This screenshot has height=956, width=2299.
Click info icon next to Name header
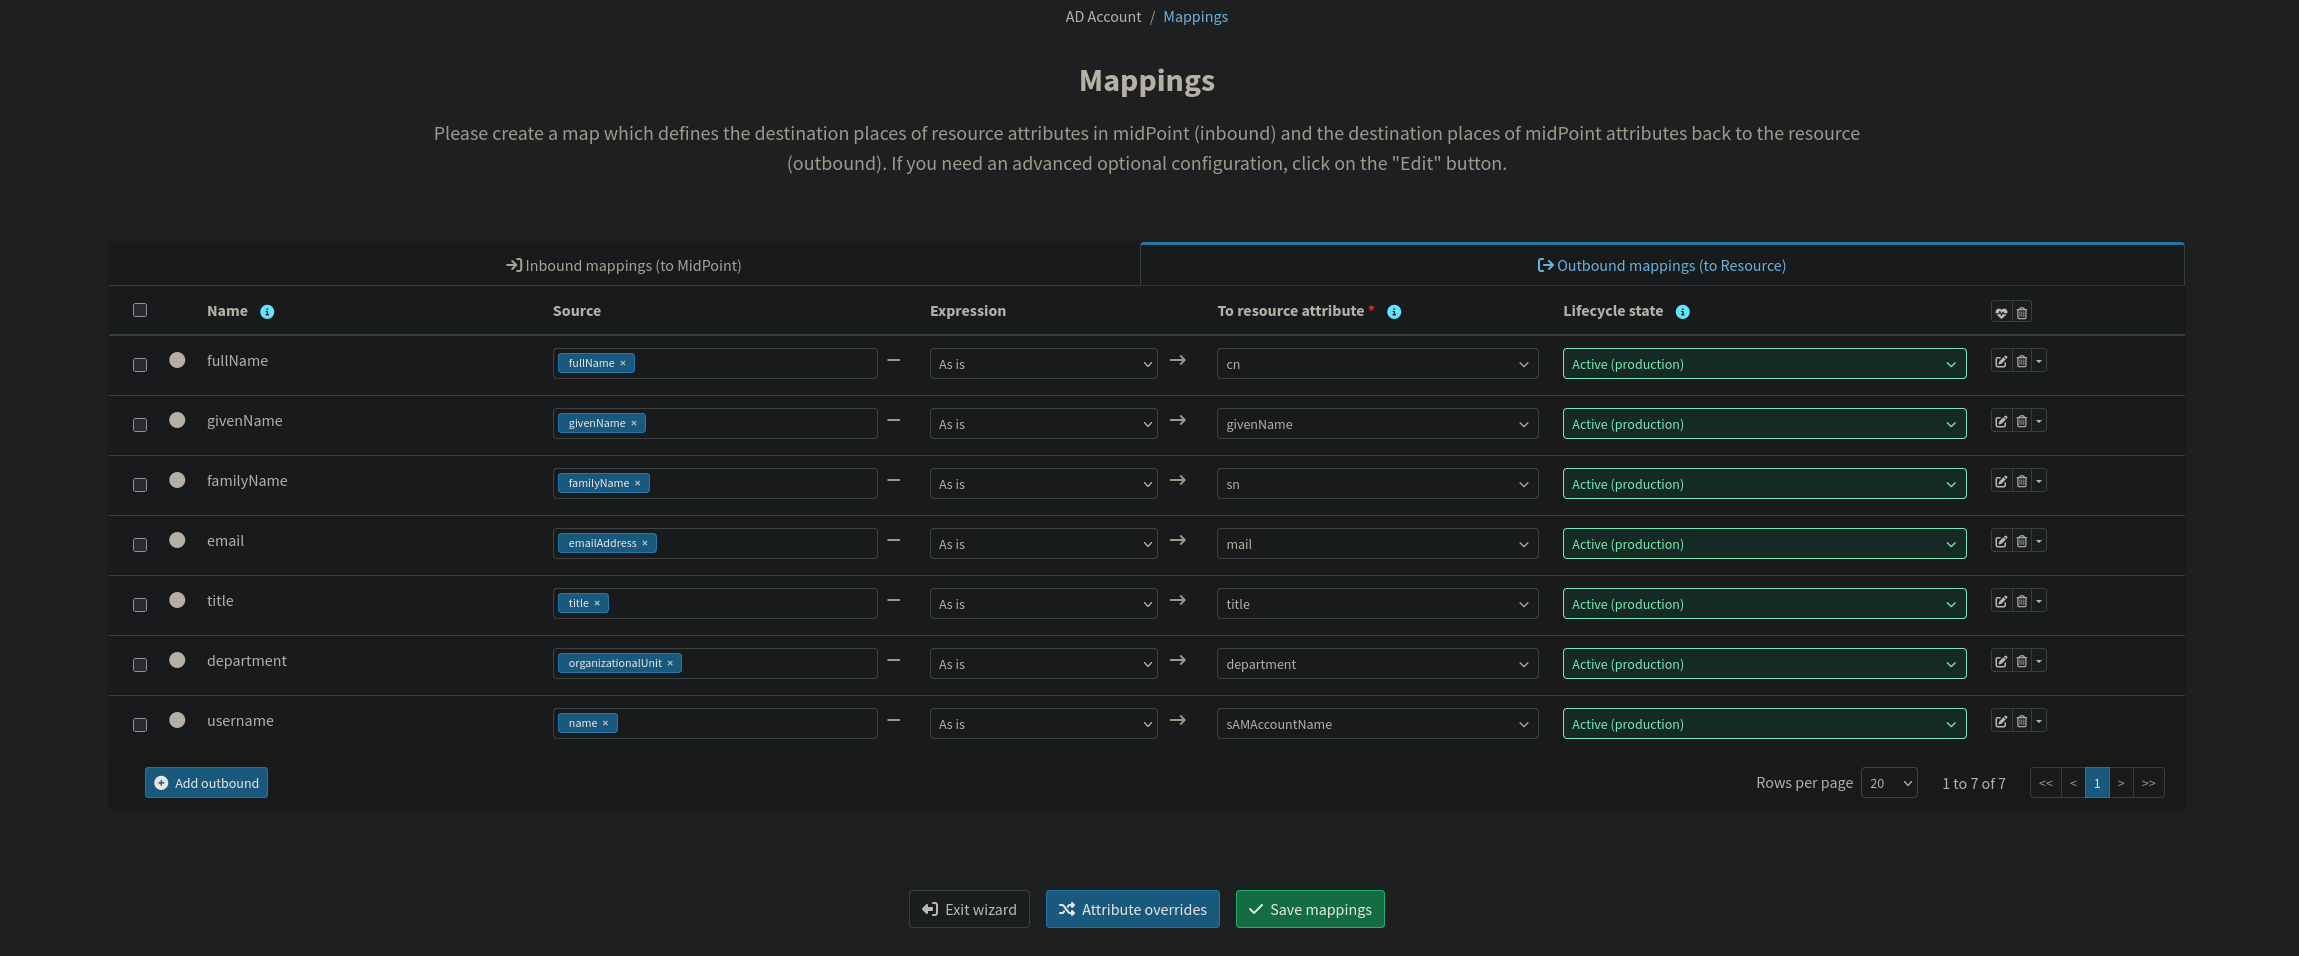tap(267, 312)
